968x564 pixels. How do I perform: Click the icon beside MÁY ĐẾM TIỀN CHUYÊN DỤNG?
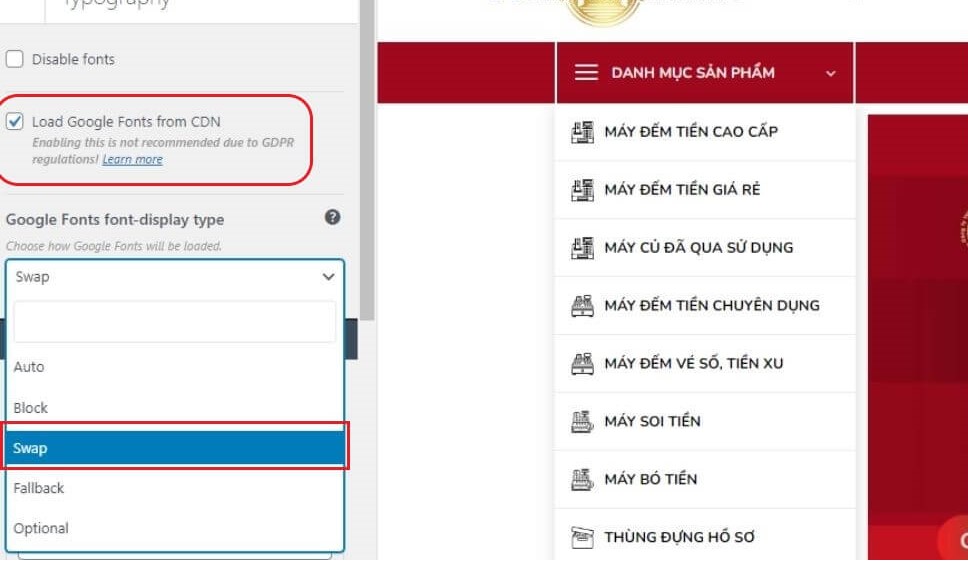tap(582, 306)
